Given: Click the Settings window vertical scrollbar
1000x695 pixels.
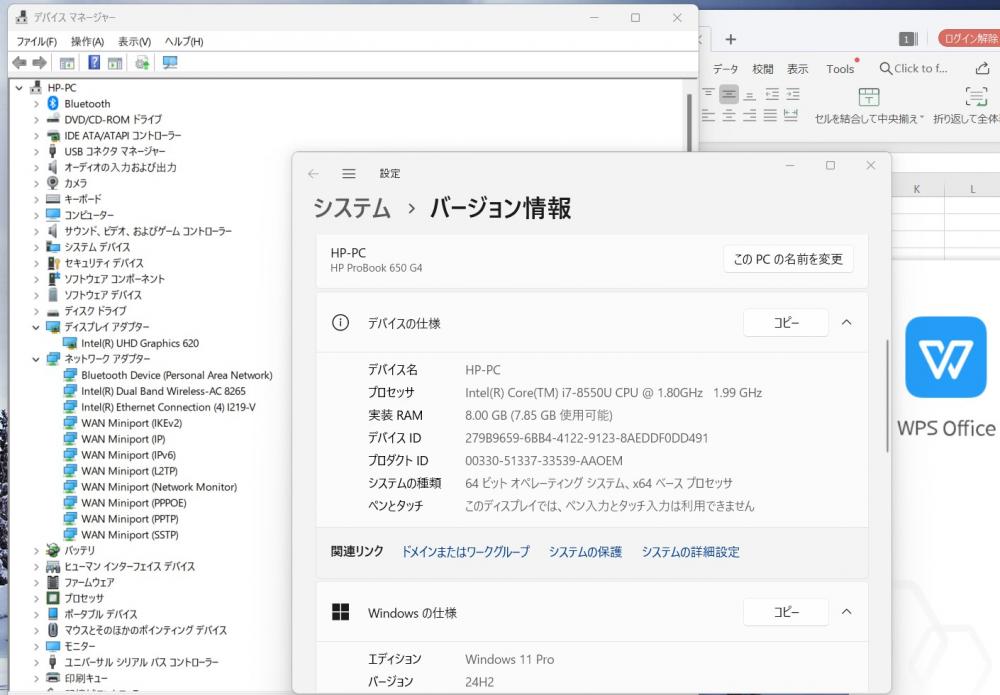Looking at the screenshot, I should 886,400.
